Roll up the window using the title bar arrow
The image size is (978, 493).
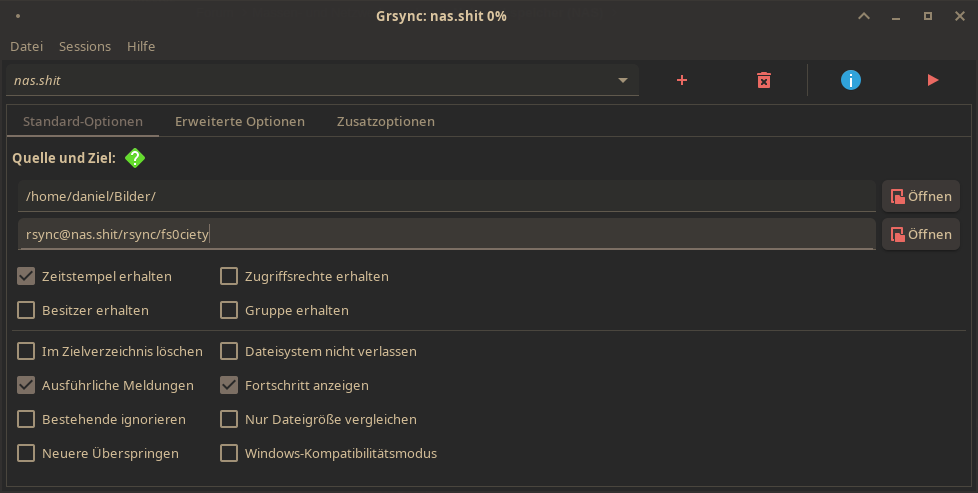(x=864, y=16)
